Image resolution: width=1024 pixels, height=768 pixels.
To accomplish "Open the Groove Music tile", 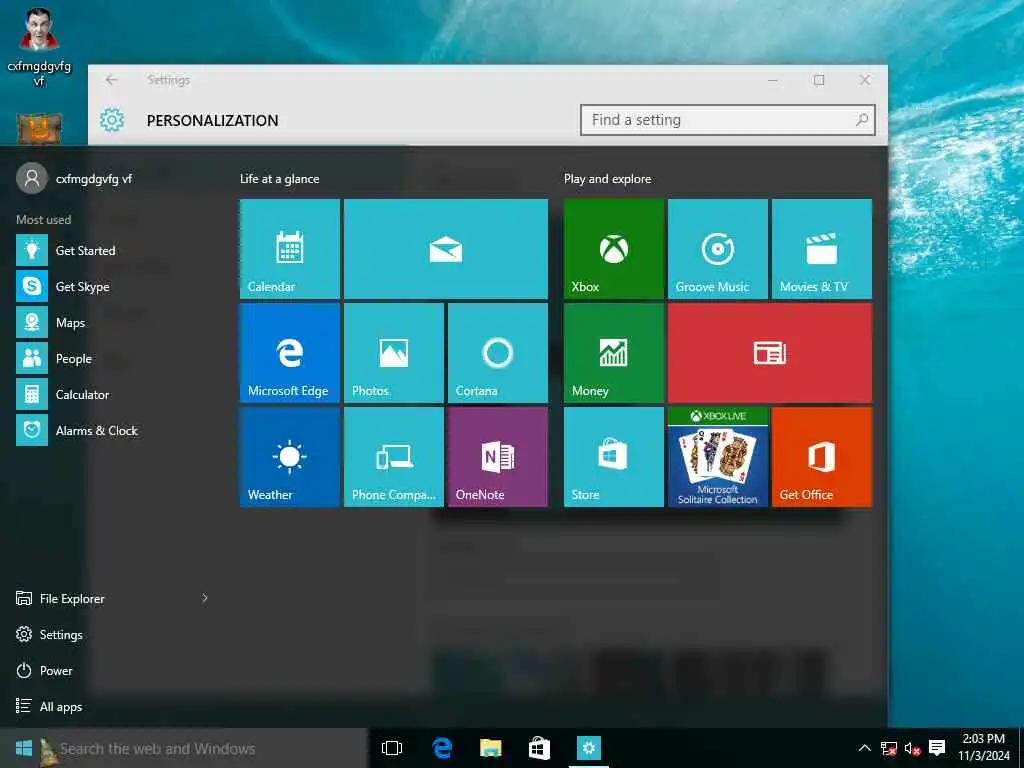I will (x=718, y=249).
